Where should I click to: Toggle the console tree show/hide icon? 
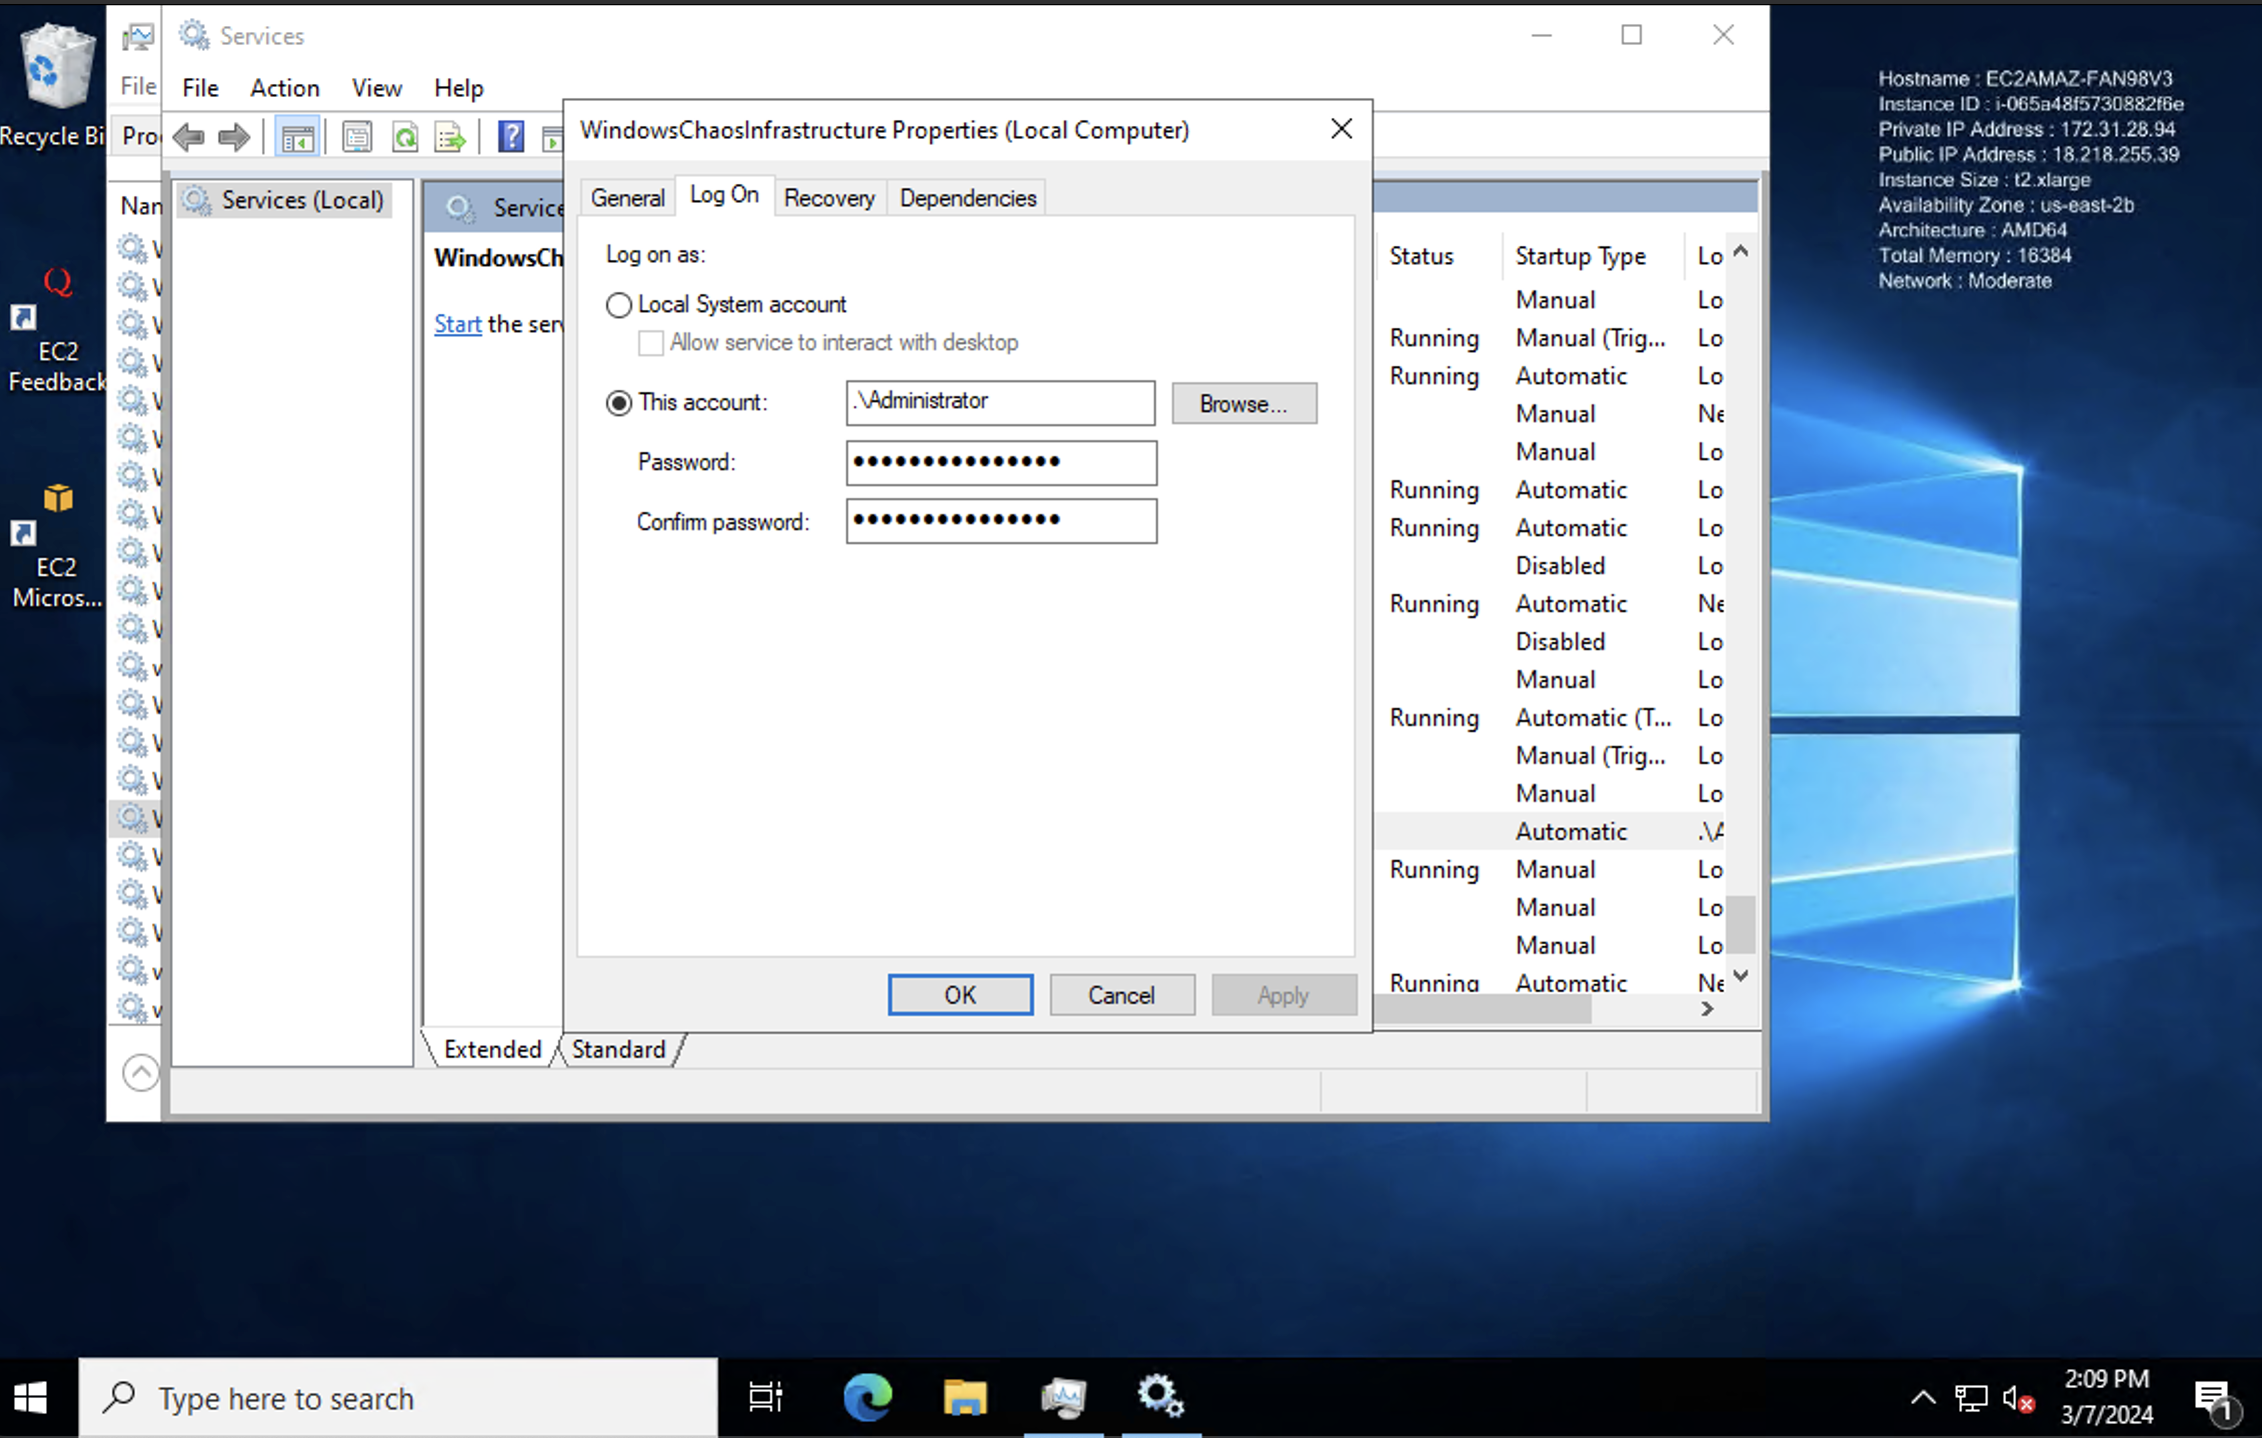tap(296, 136)
